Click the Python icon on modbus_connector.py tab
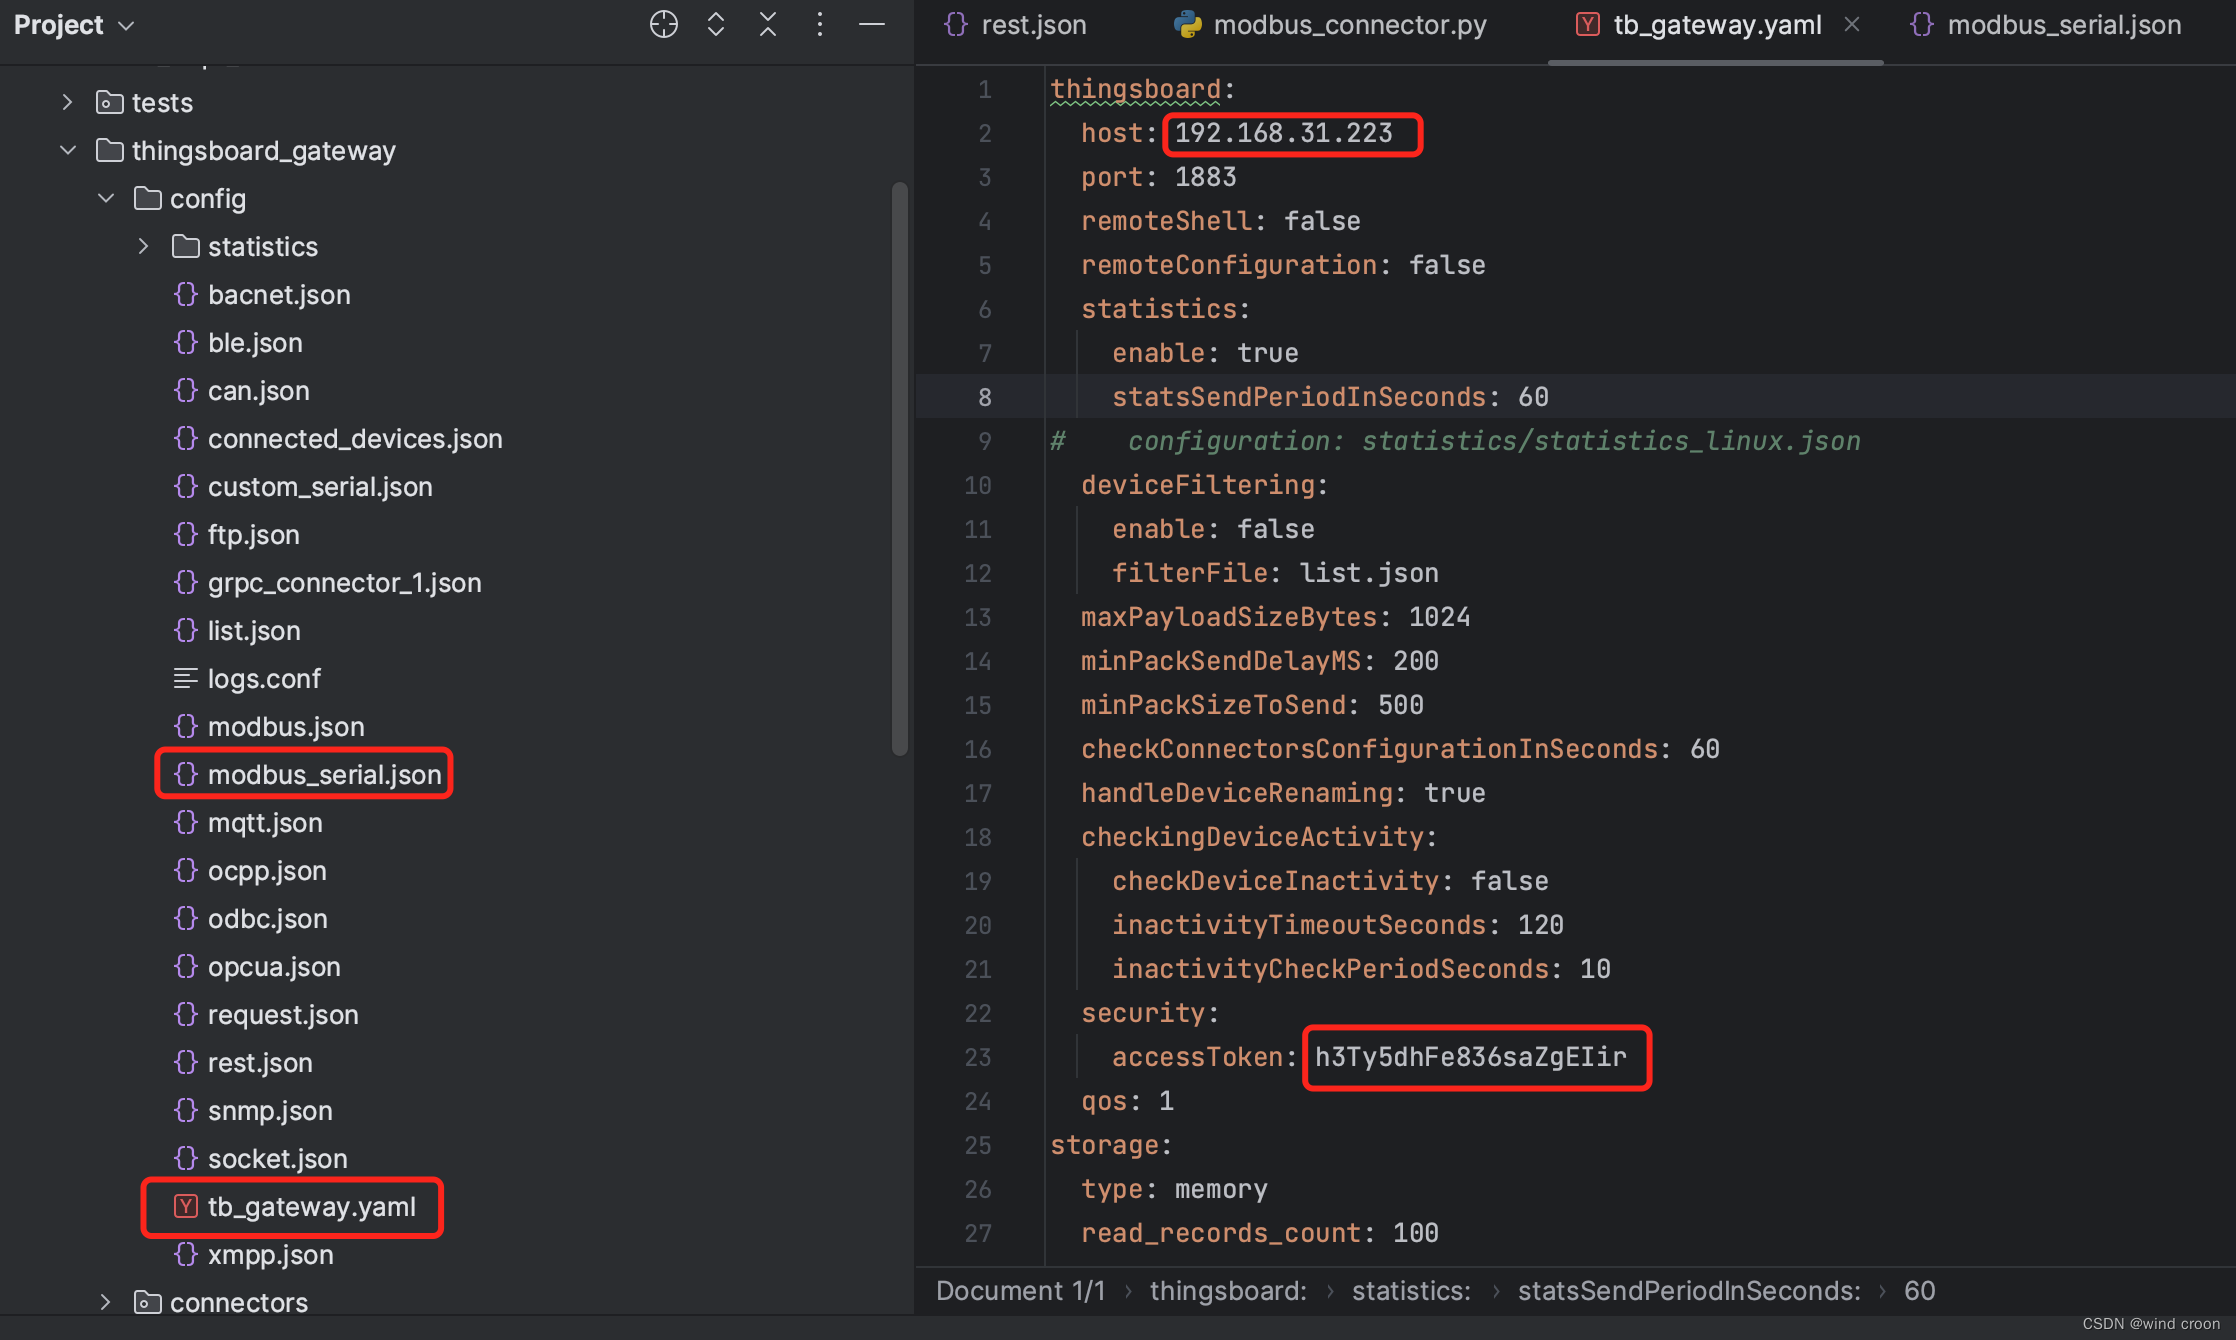Image resolution: width=2236 pixels, height=1340 pixels. [x=1188, y=24]
